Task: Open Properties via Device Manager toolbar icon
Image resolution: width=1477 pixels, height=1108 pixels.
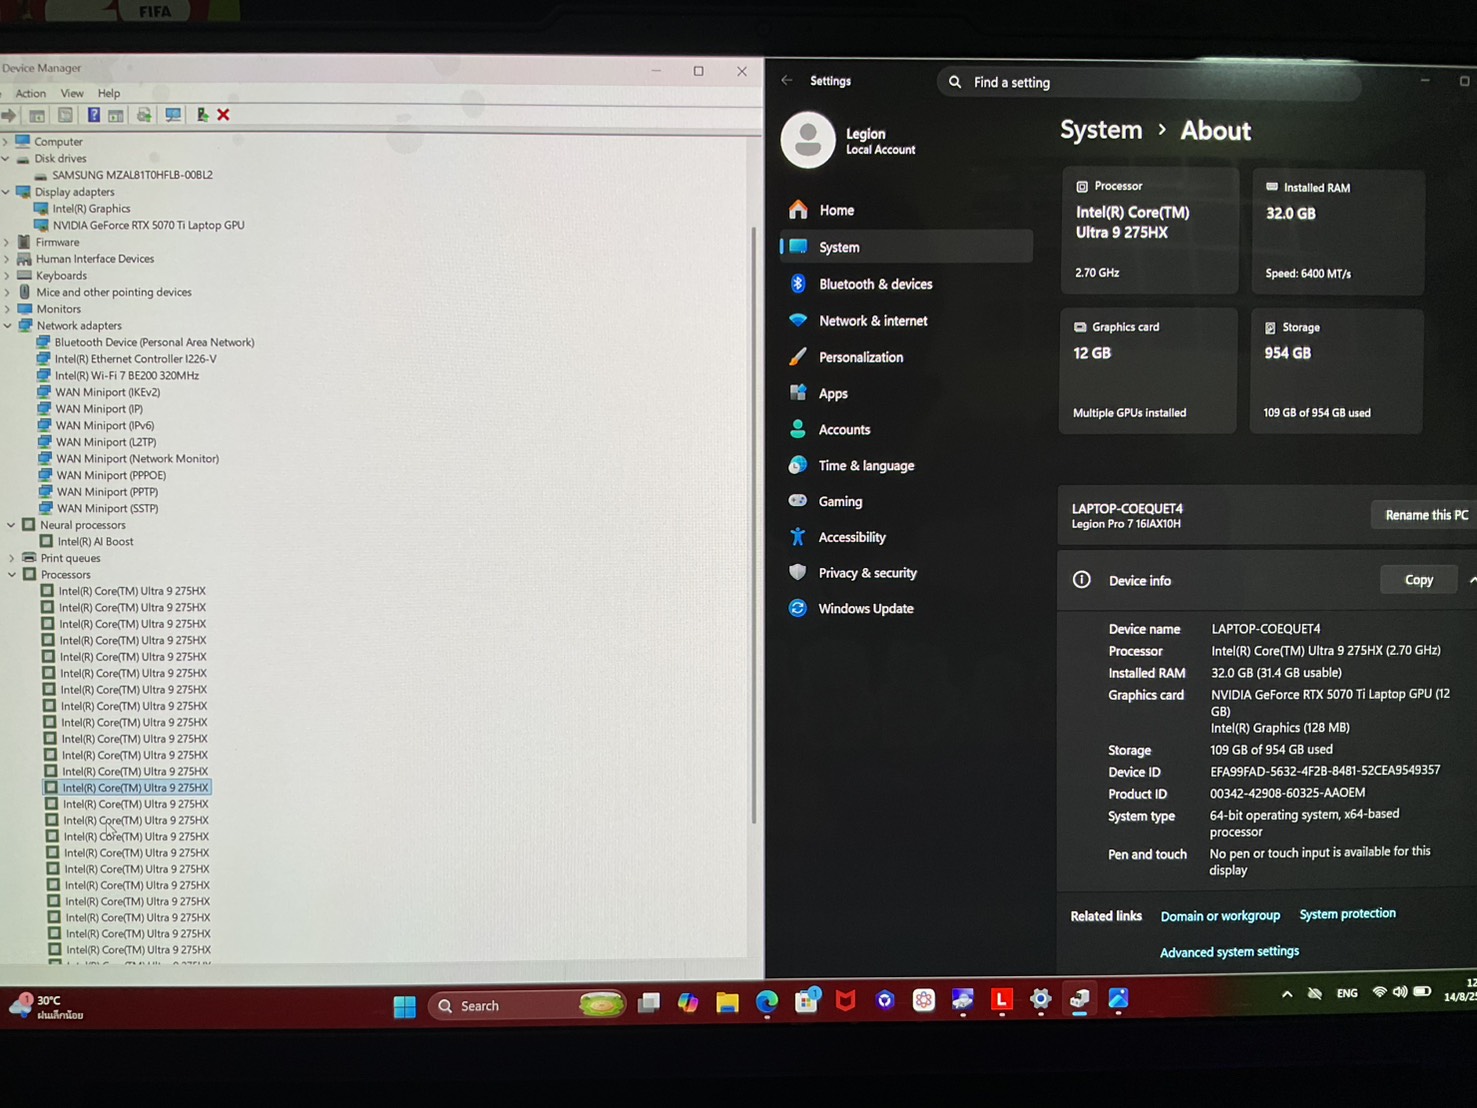Action: (65, 115)
